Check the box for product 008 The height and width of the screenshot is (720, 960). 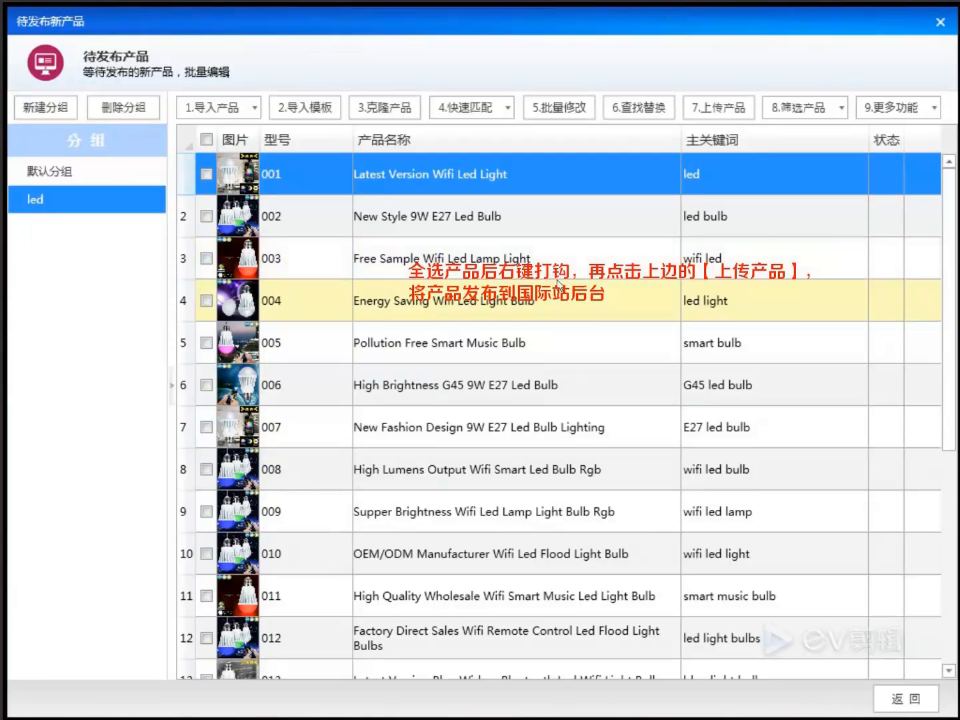coord(206,470)
